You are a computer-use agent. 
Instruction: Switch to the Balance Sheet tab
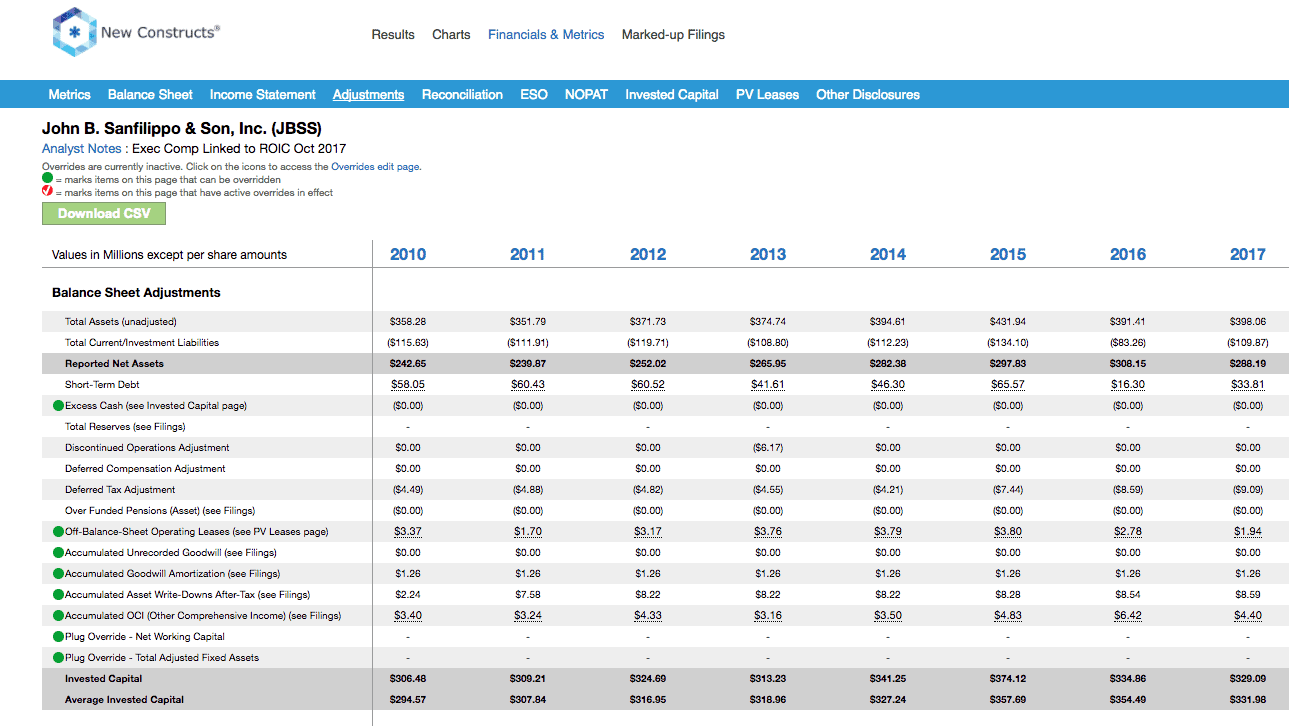click(150, 95)
